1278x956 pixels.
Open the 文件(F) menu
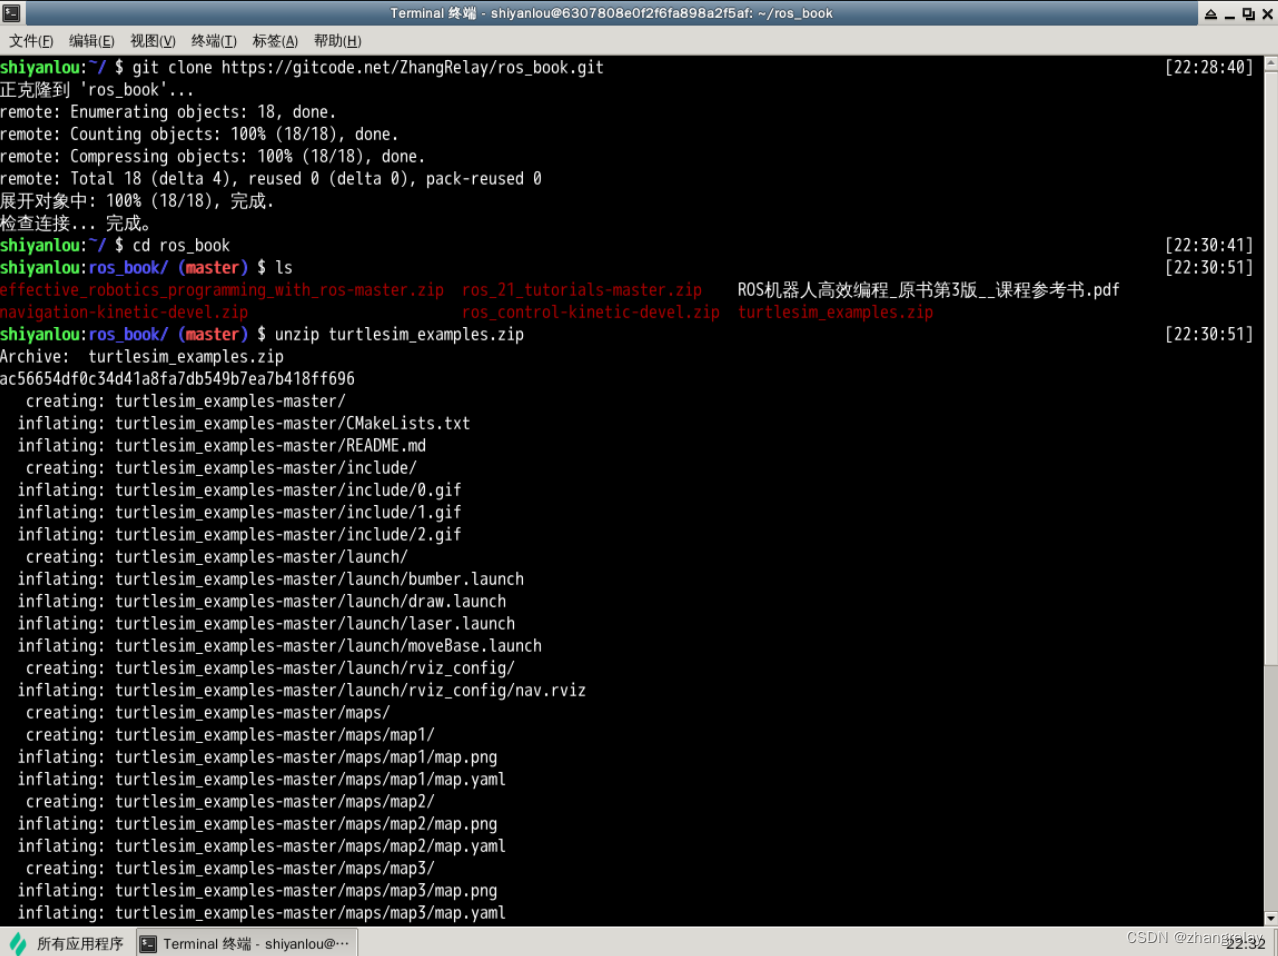pos(31,41)
